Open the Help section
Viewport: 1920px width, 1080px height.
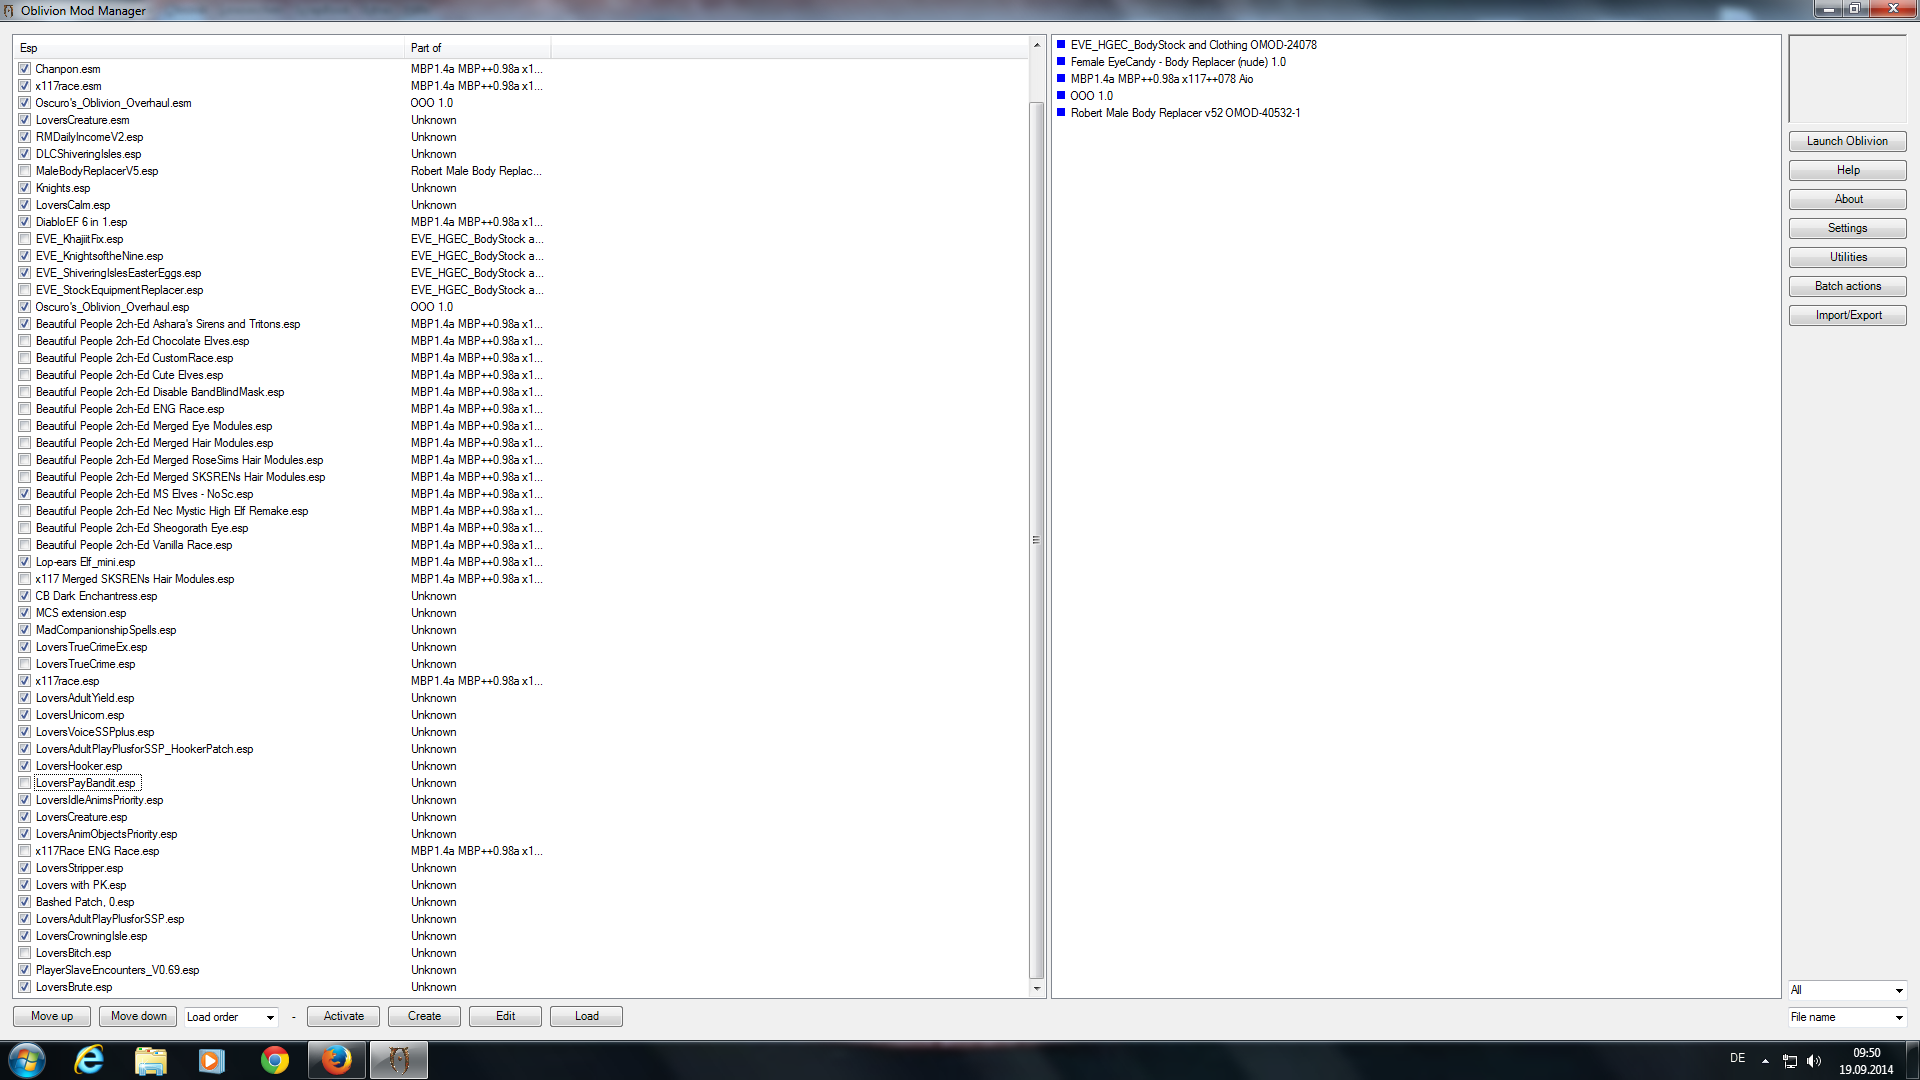click(1847, 170)
